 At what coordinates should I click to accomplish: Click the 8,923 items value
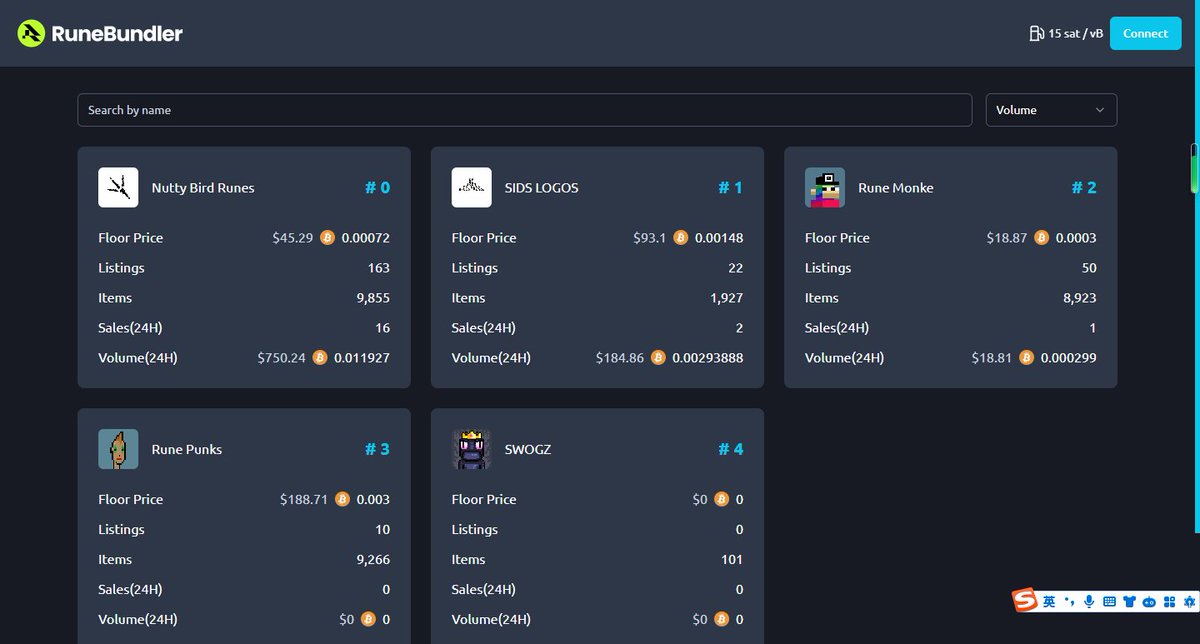click(x=1079, y=298)
